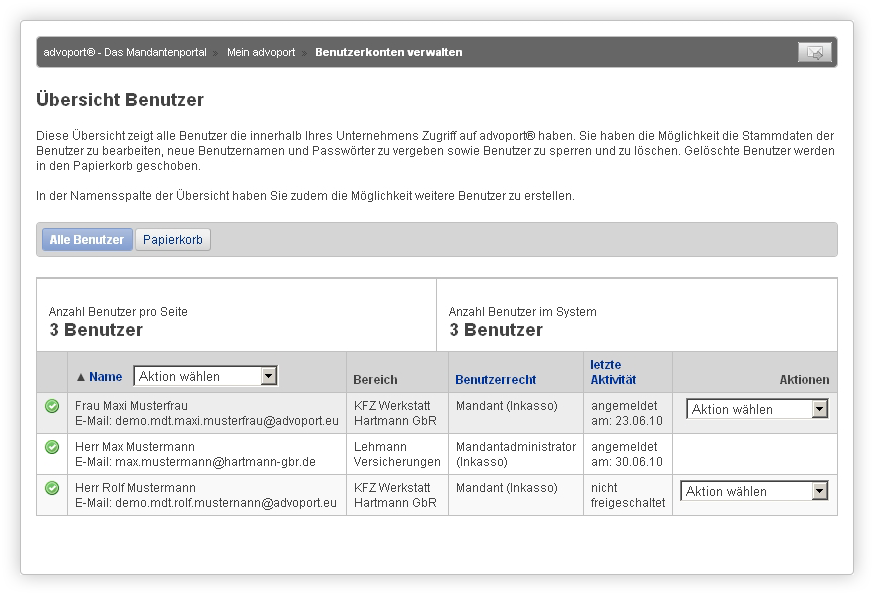Click the nicht freigeschaltet status cell
The image size is (874, 595).
click(628, 495)
